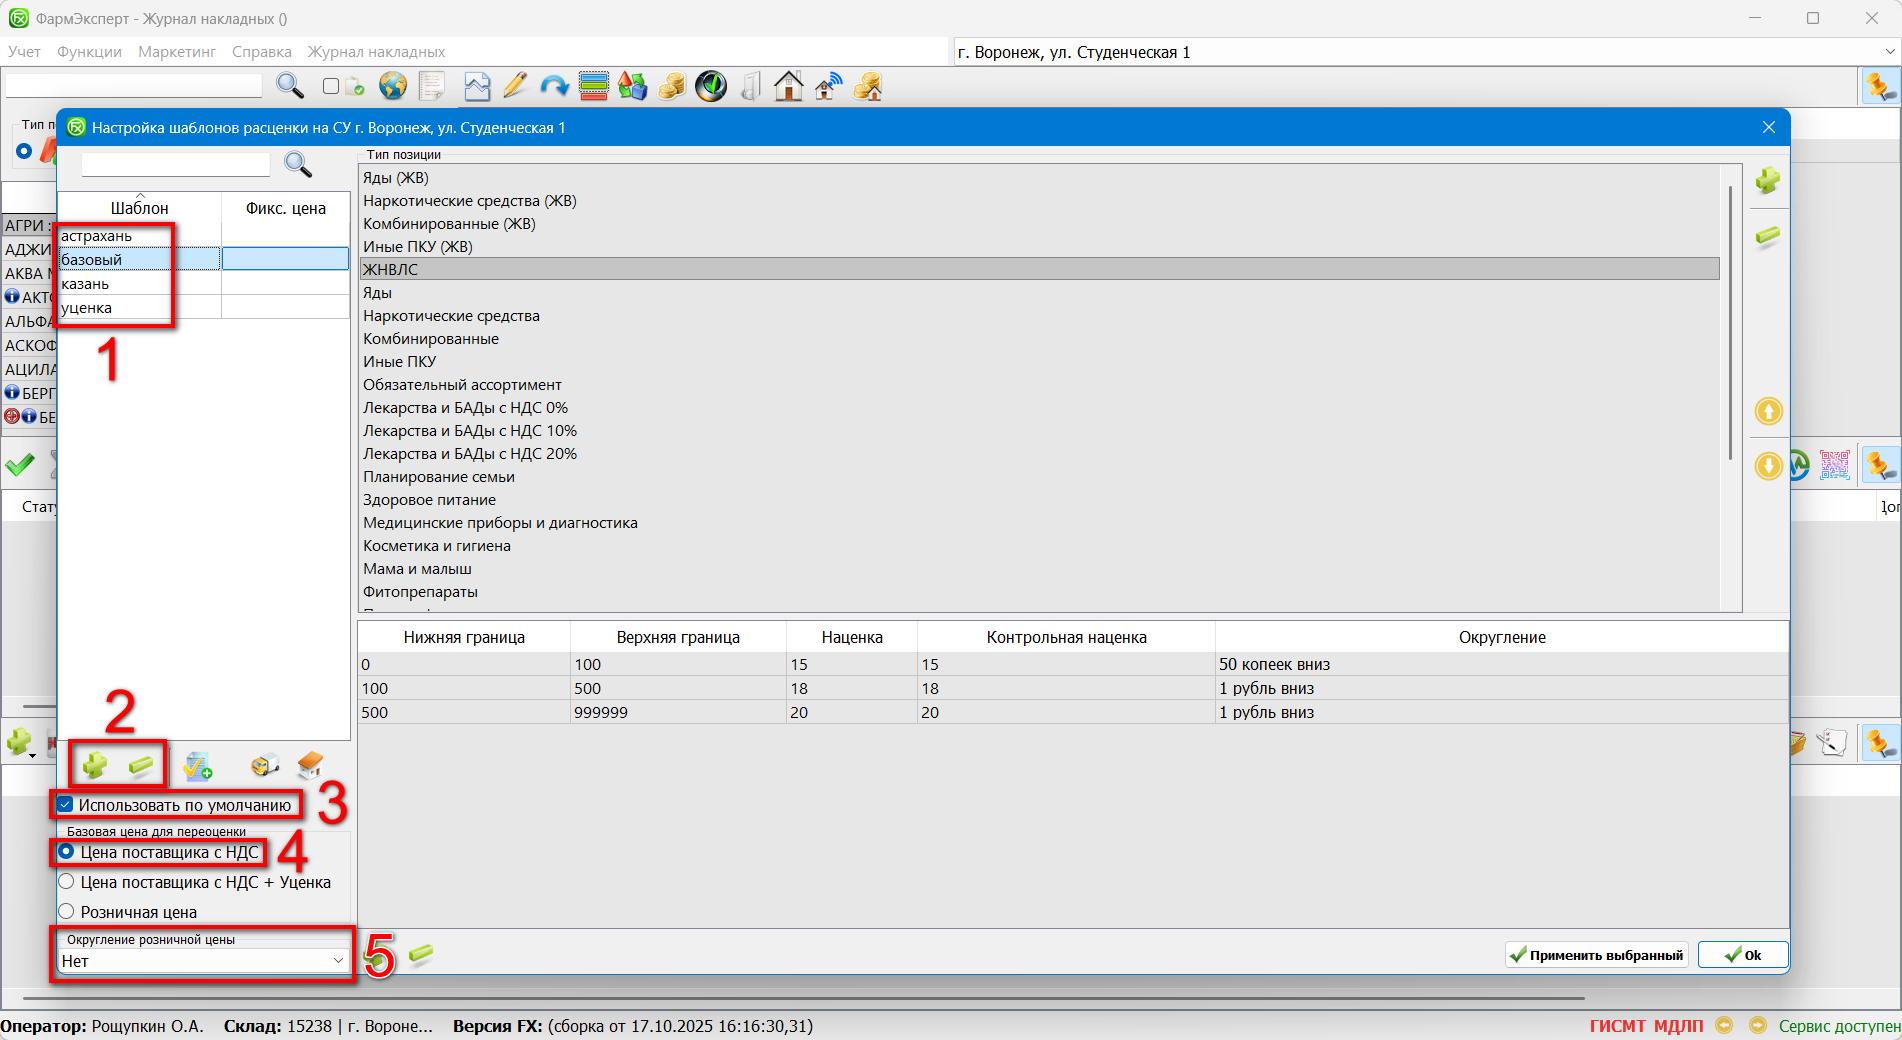
Task: Click the yellow down arrow icon
Action: (x=1768, y=466)
